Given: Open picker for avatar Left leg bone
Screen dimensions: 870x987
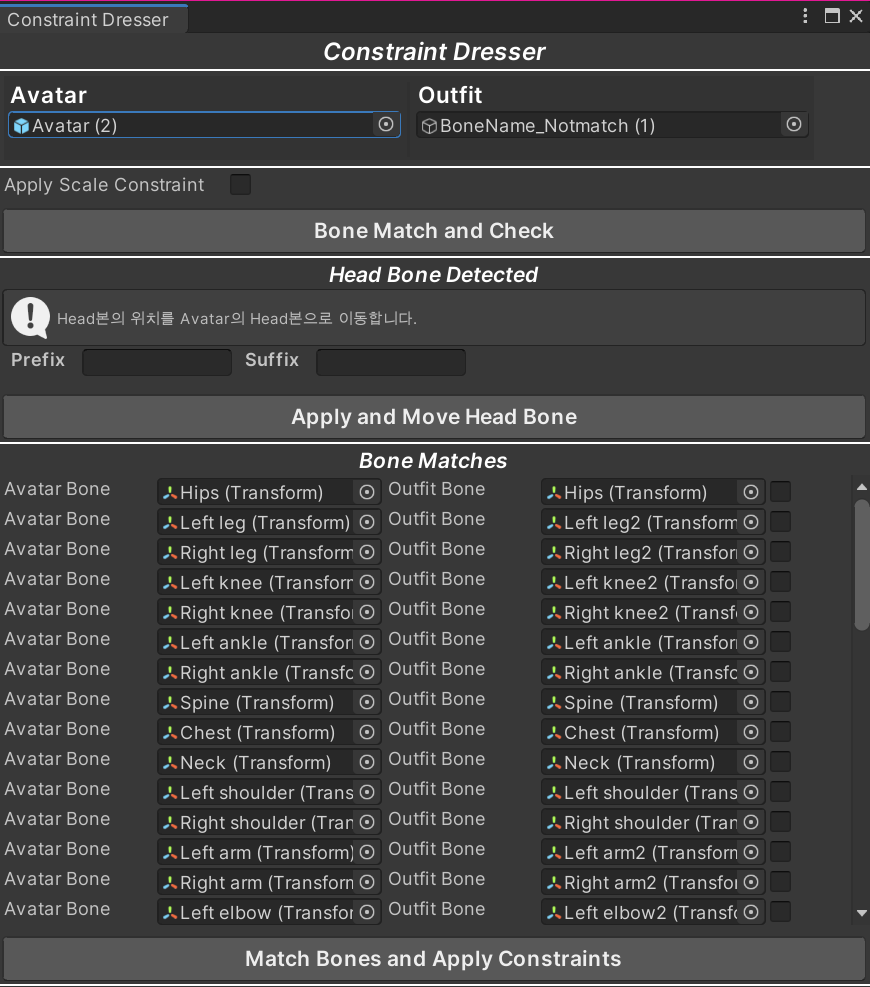Looking at the screenshot, I should click(x=367, y=522).
